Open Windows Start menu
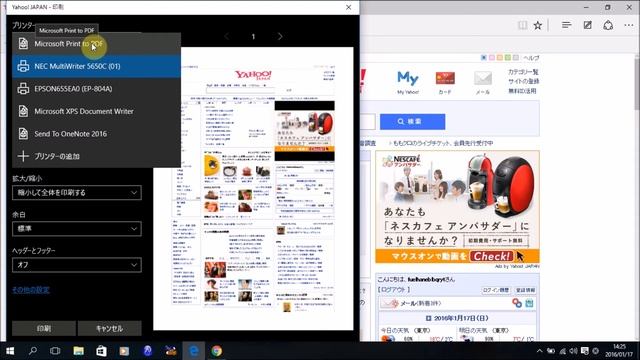640x360 pixels. [x=10, y=351]
